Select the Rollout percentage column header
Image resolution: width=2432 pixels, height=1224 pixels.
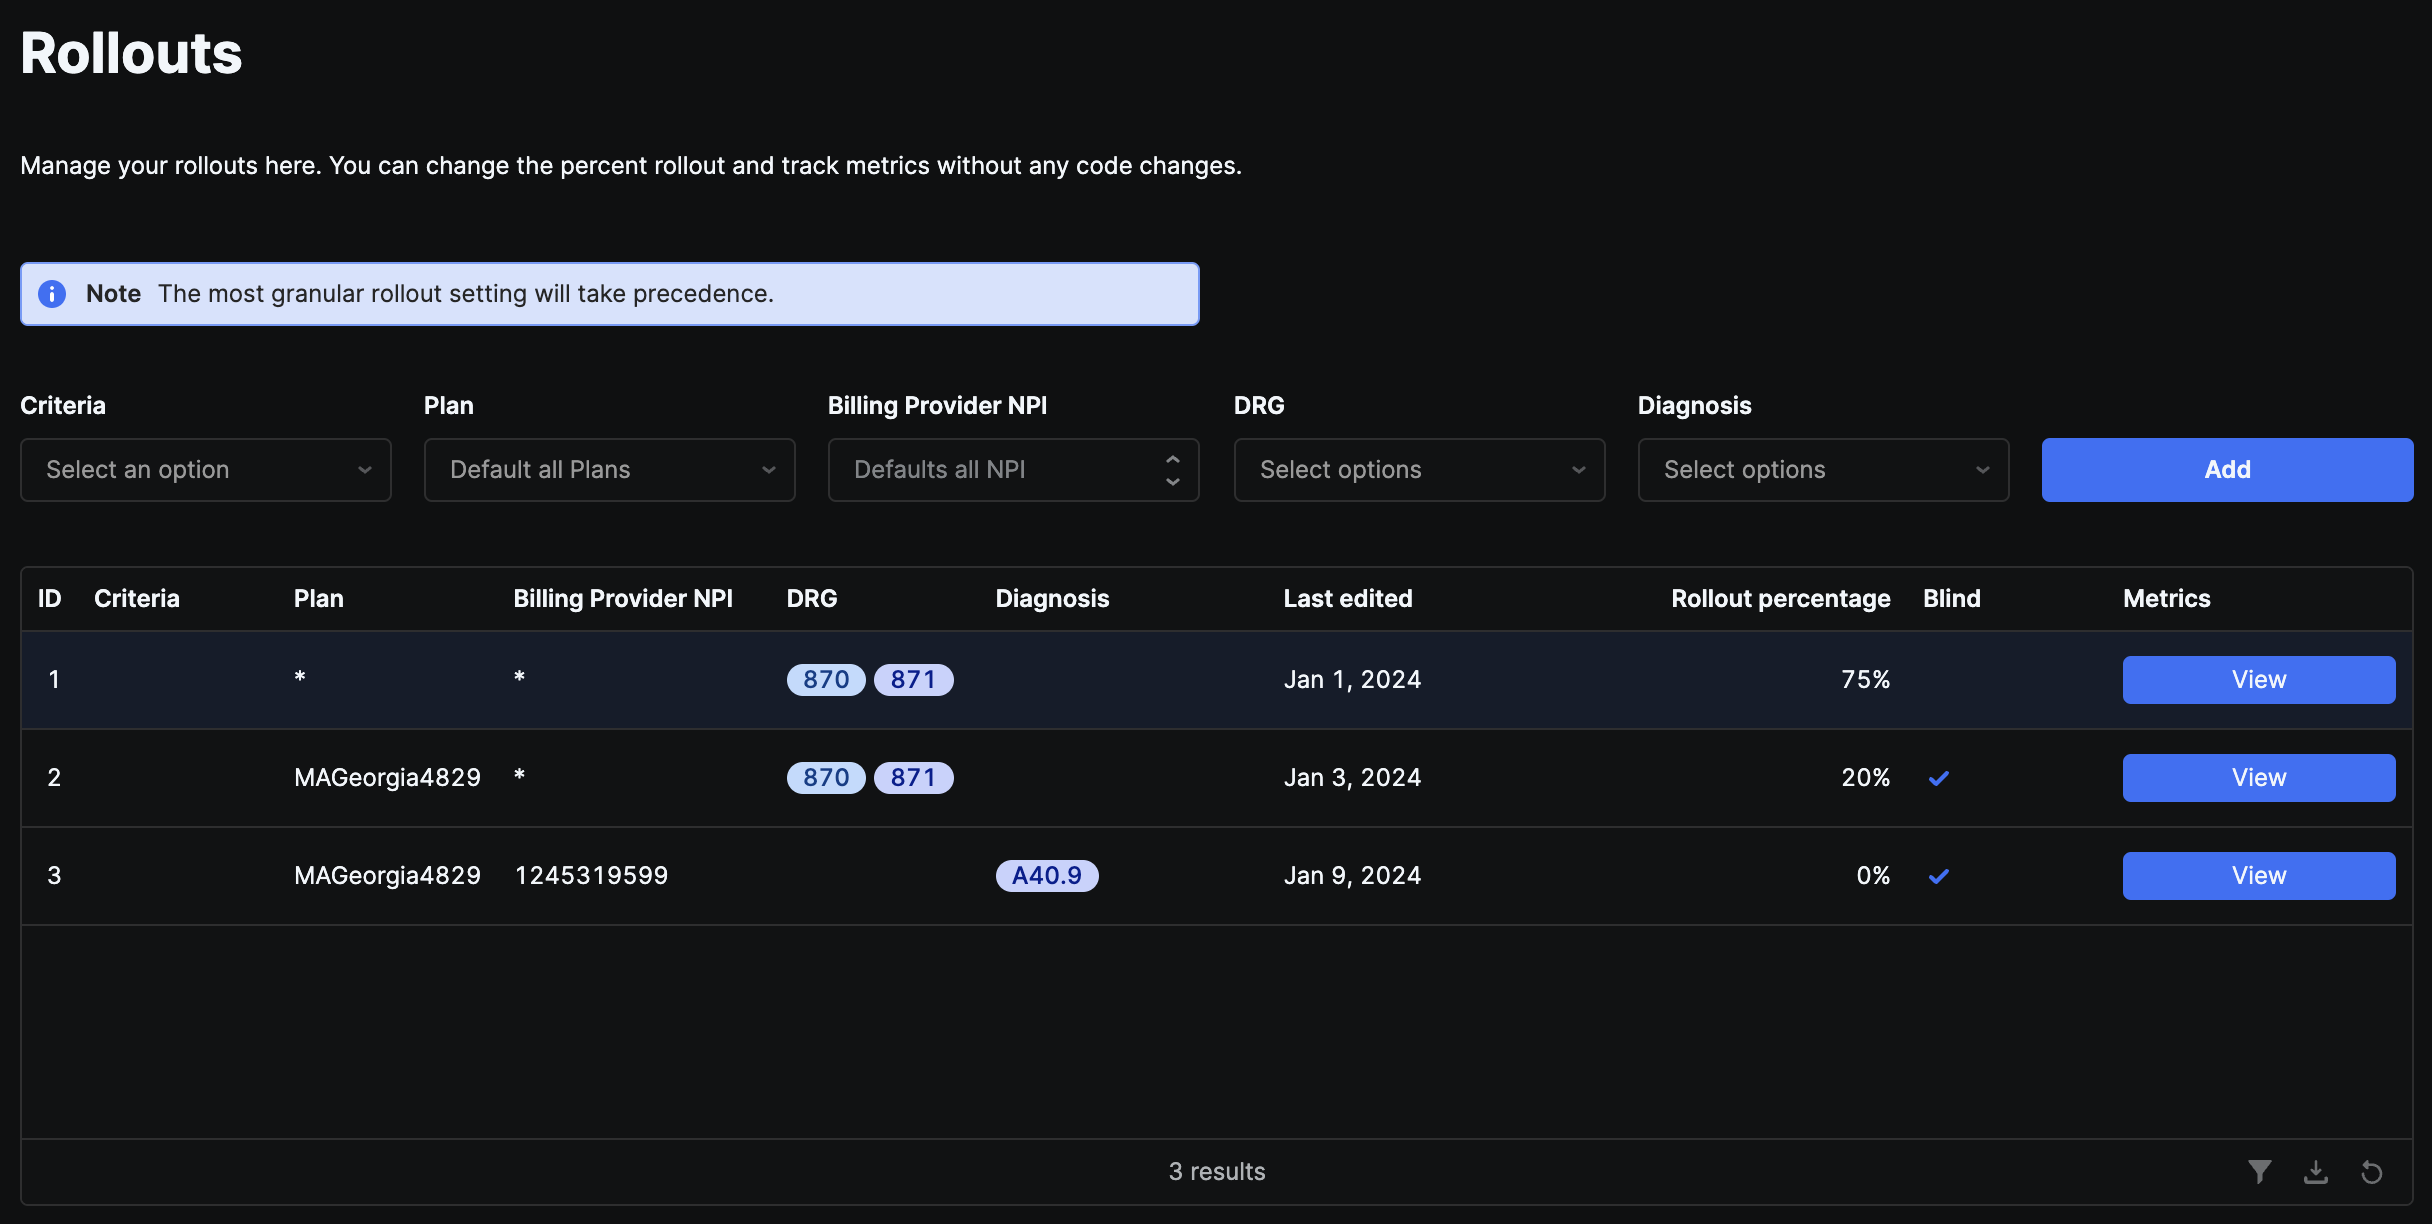coord(1780,598)
